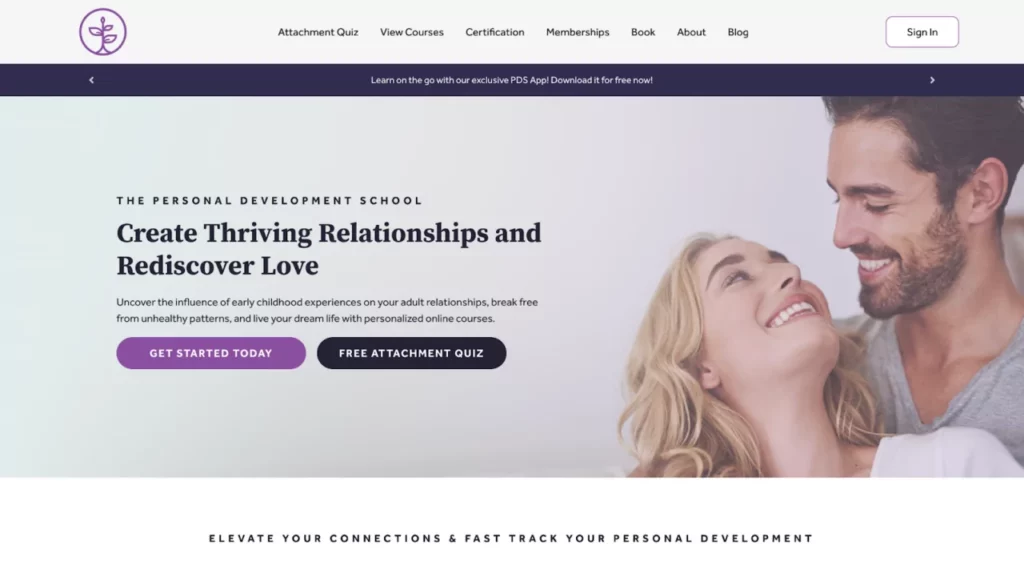Click the Sign In button
Screen dimensions: 1024x562
(x=921, y=32)
